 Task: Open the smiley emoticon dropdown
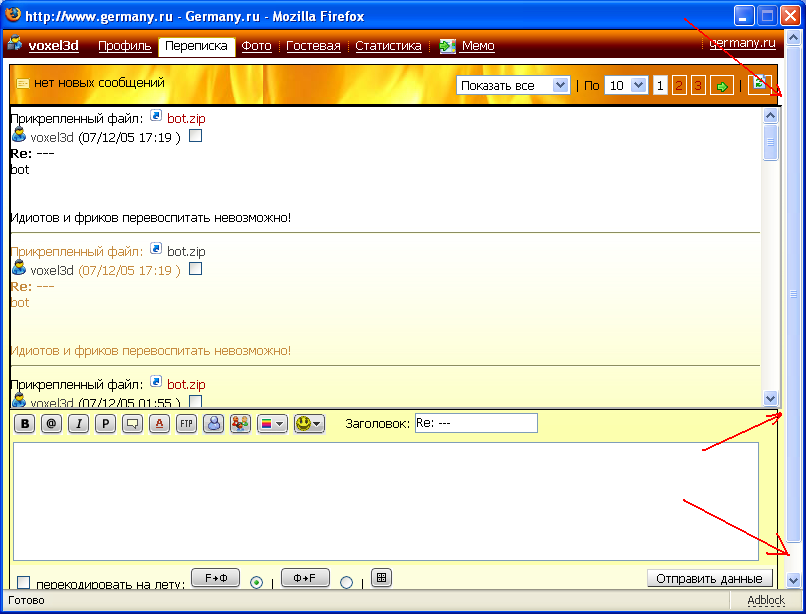(x=309, y=423)
